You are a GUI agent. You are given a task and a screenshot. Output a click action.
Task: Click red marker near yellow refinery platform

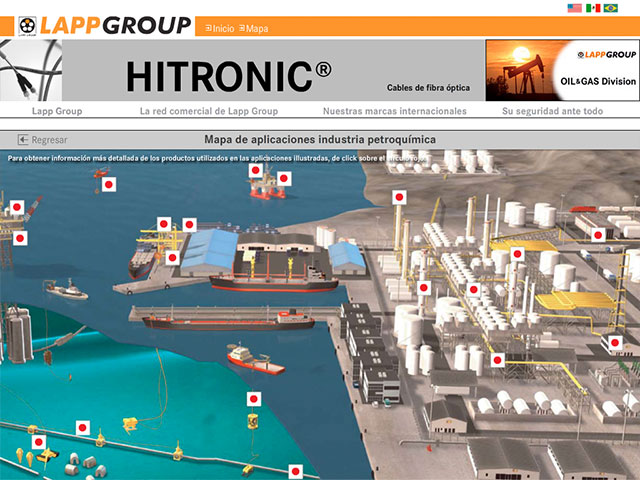(517, 254)
